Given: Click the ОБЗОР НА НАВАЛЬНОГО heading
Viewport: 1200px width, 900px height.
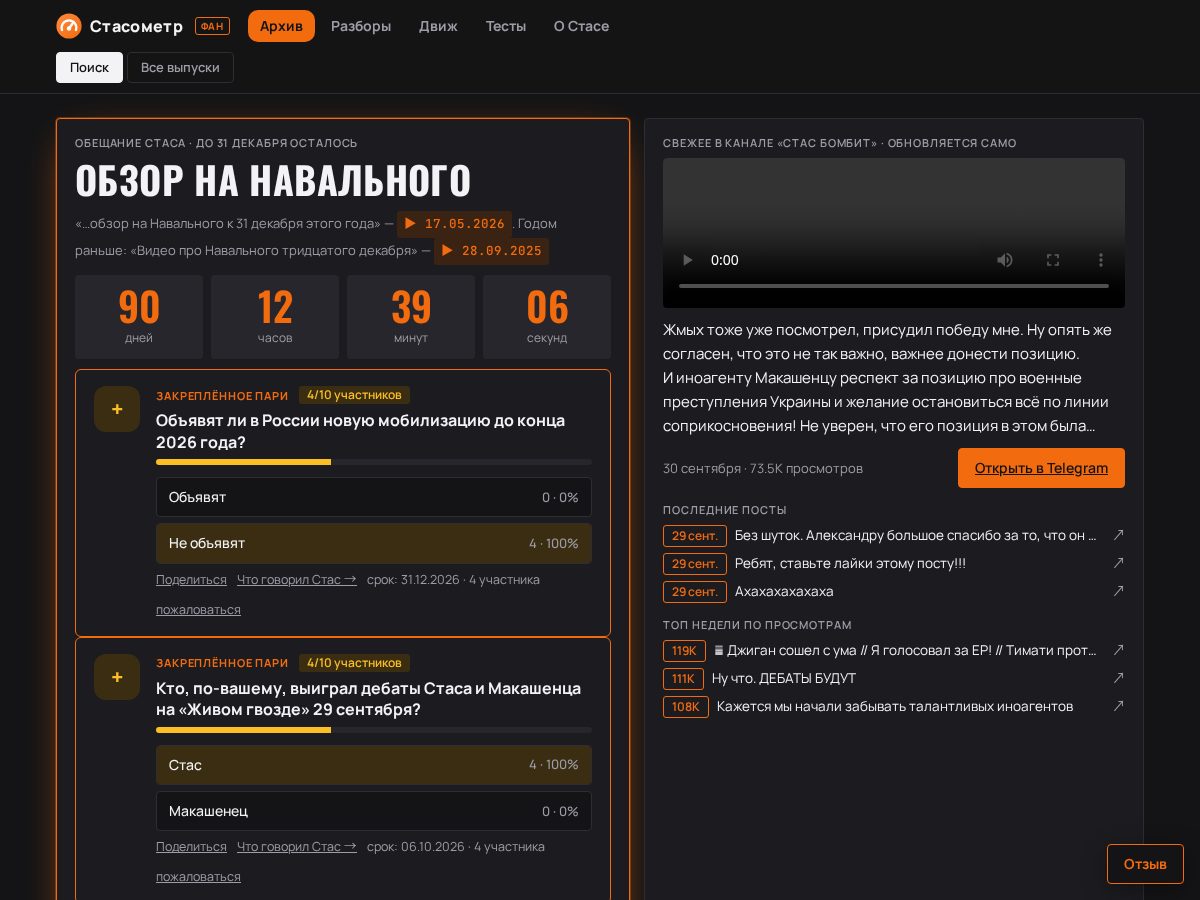Looking at the screenshot, I should [x=273, y=181].
